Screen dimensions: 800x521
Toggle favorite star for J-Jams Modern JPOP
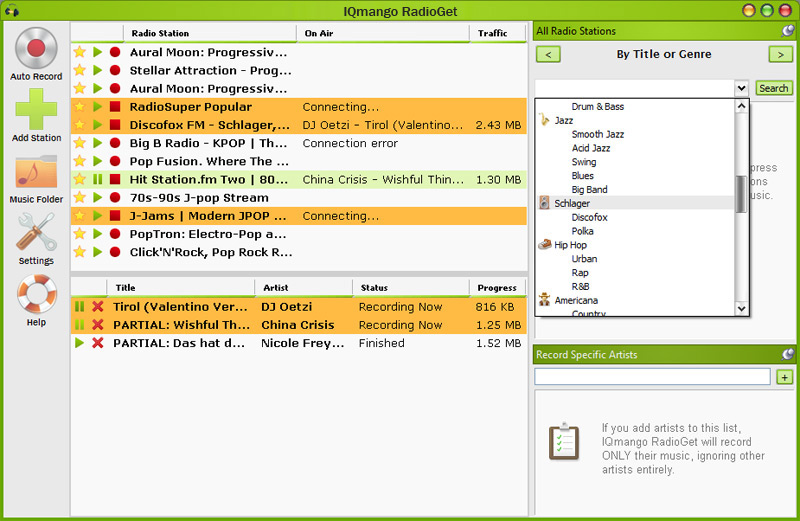[79, 216]
